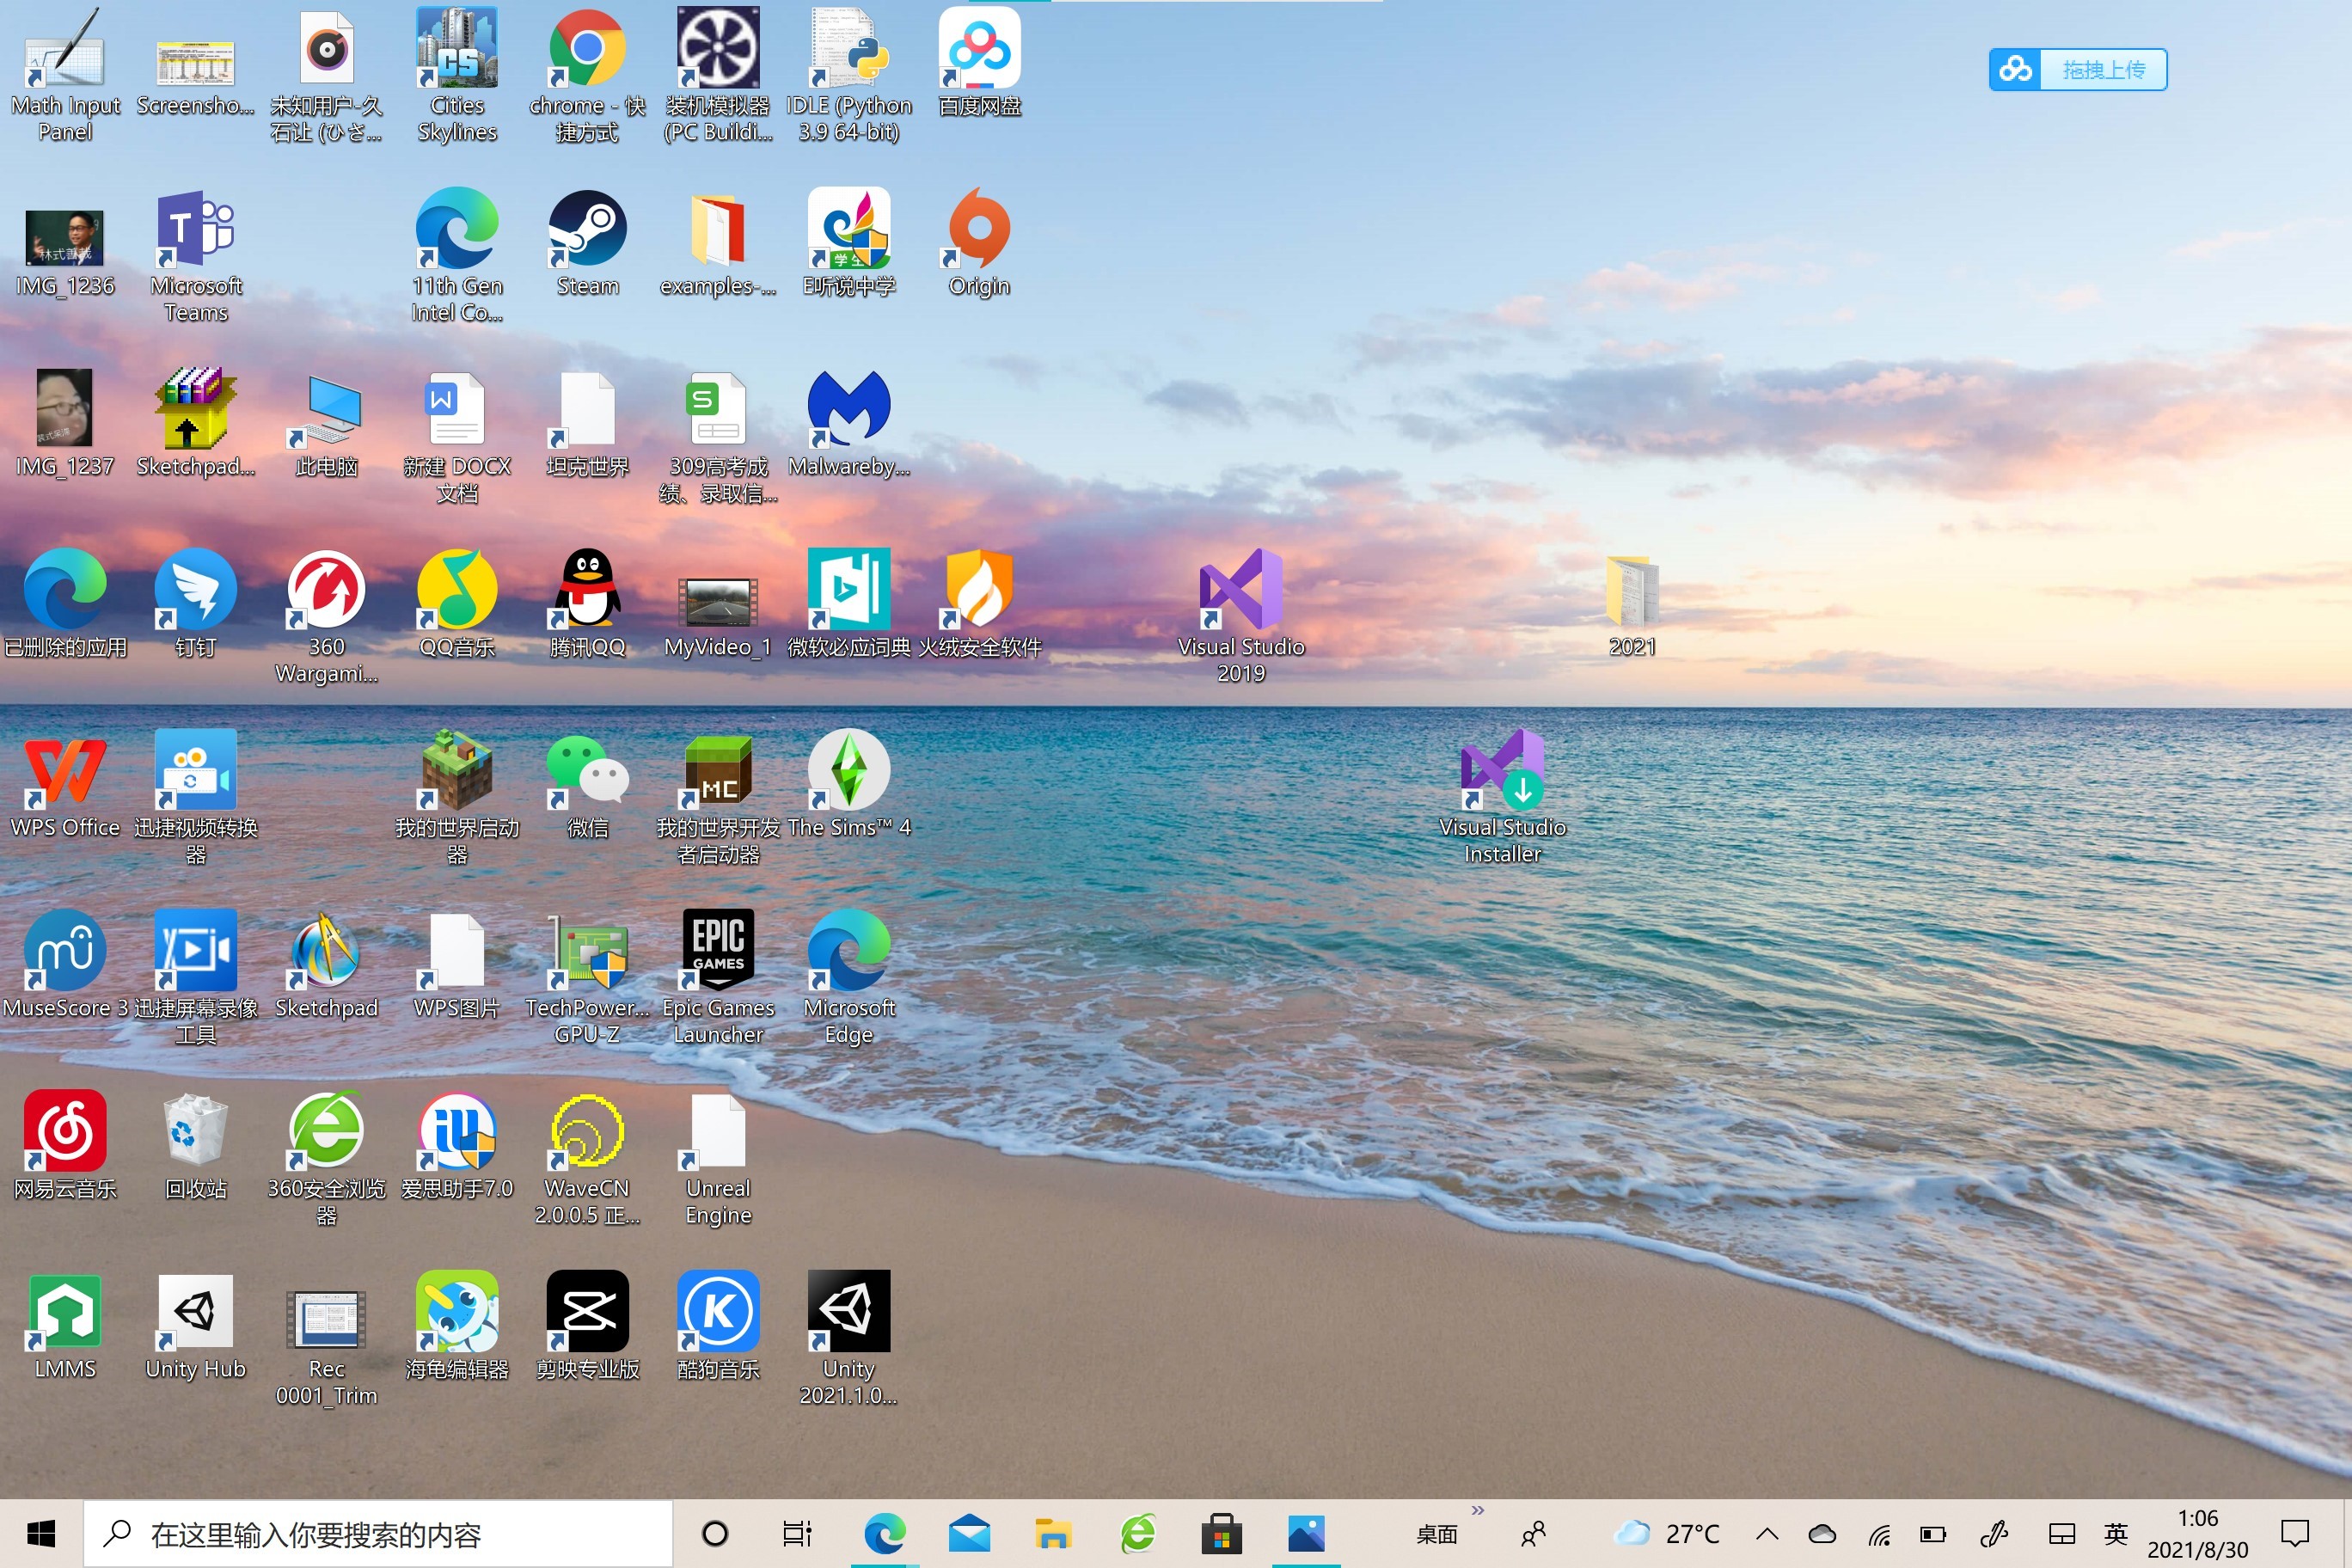Open Photos app on the taskbar
This screenshot has width=2352, height=1568.
[1306, 1534]
